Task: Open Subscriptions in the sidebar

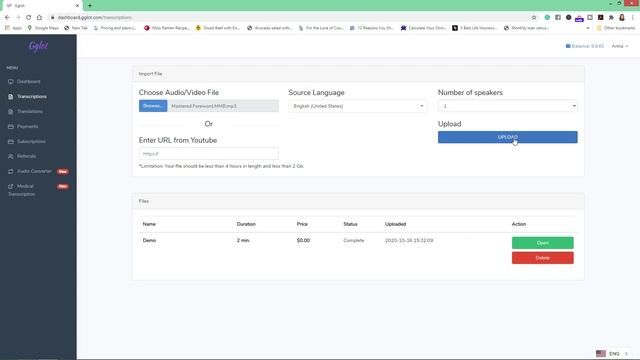Action: 31,142
